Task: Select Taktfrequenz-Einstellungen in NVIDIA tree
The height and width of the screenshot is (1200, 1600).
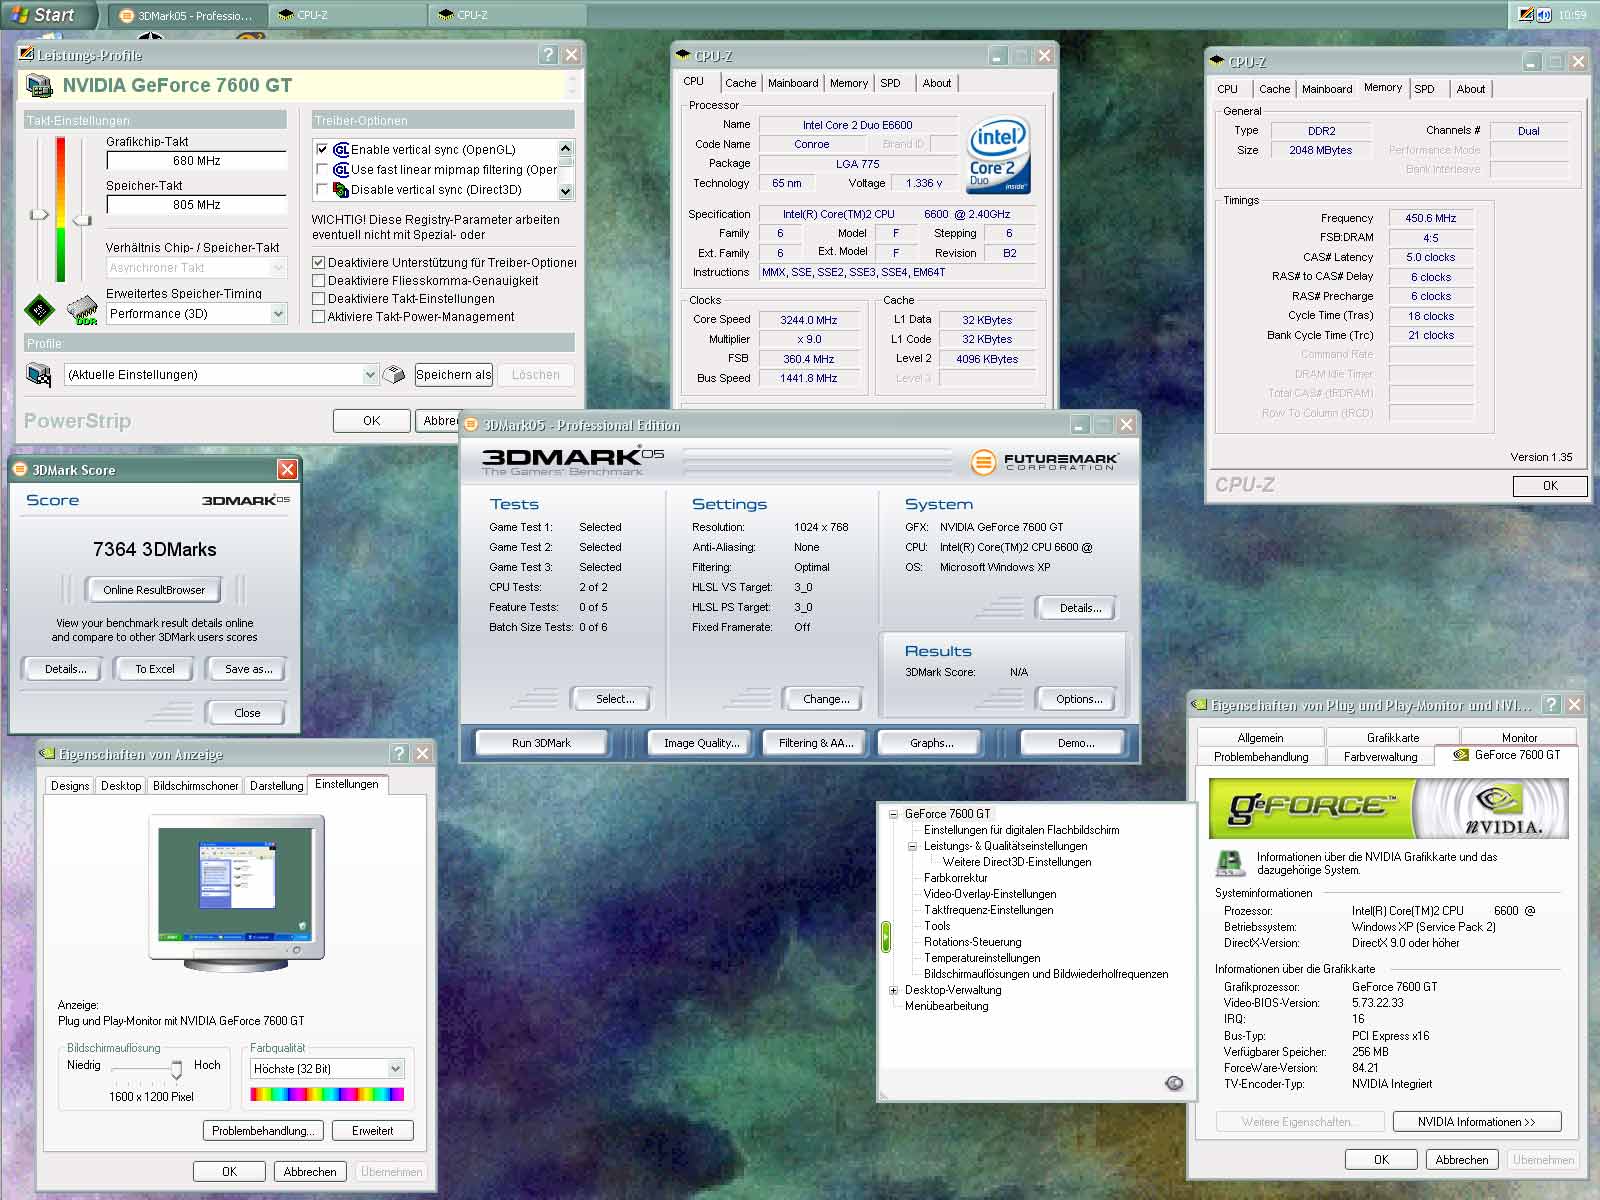Action: tap(988, 910)
